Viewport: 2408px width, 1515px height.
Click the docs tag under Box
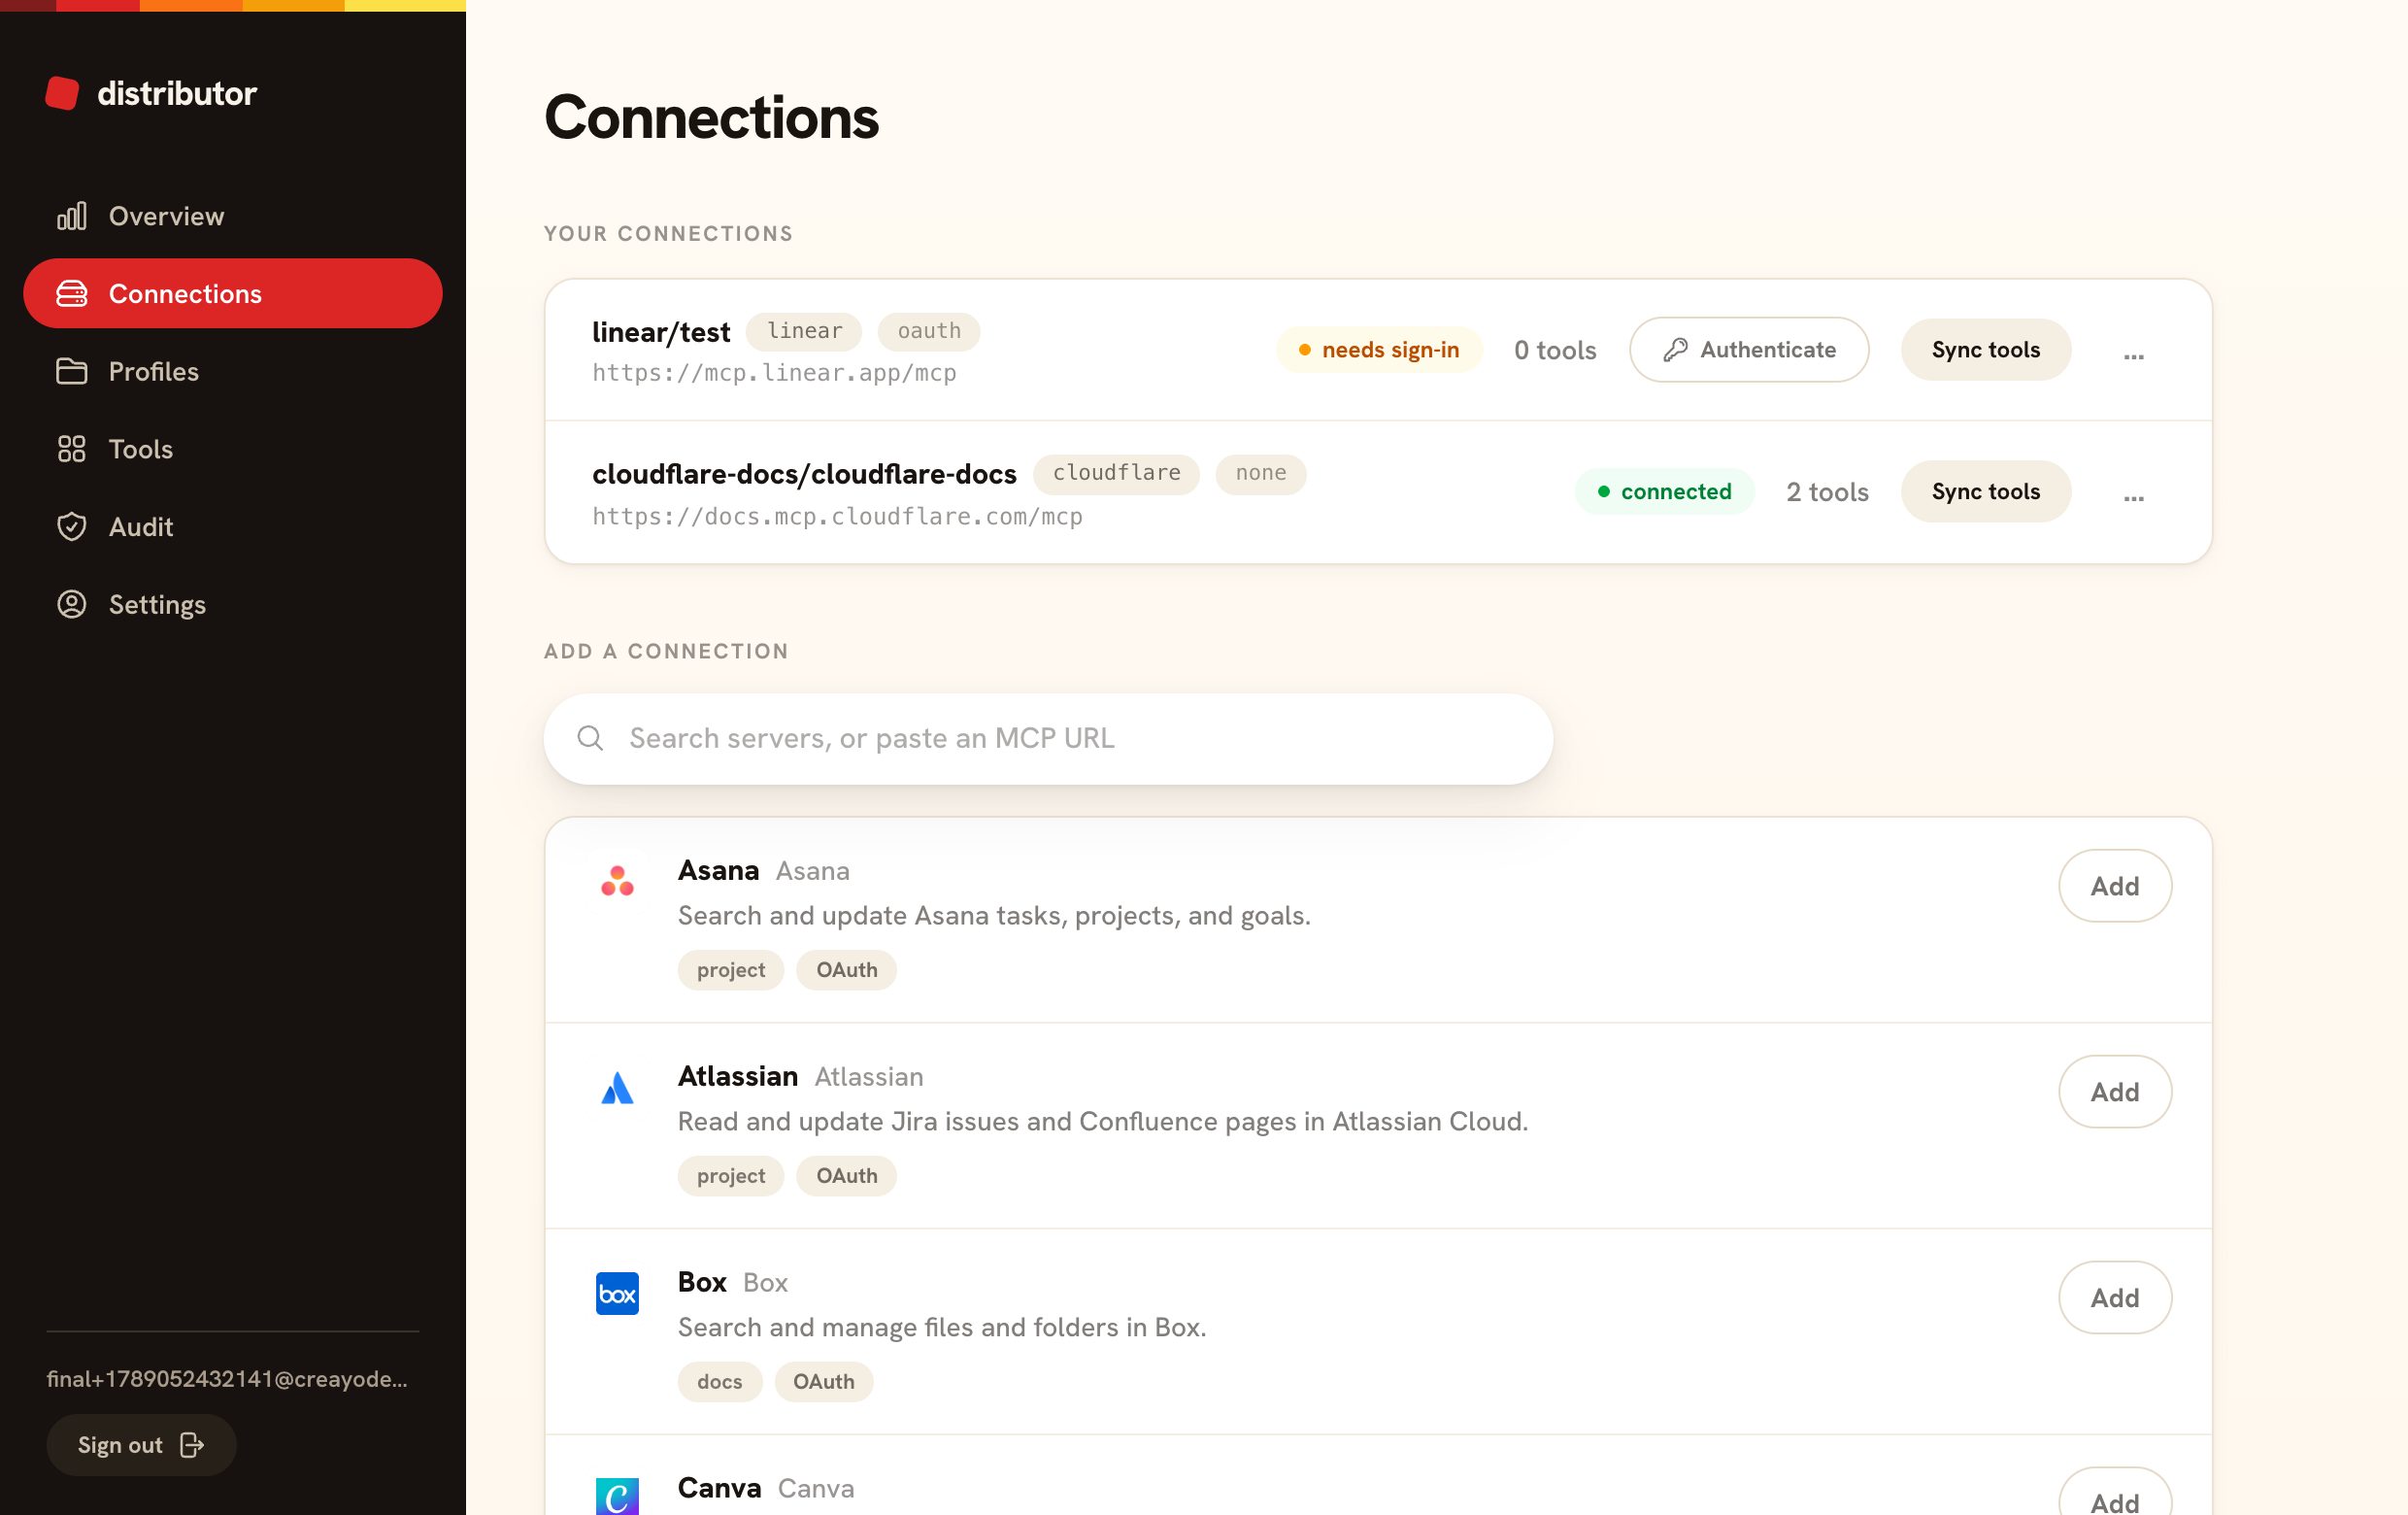click(x=720, y=1382)
